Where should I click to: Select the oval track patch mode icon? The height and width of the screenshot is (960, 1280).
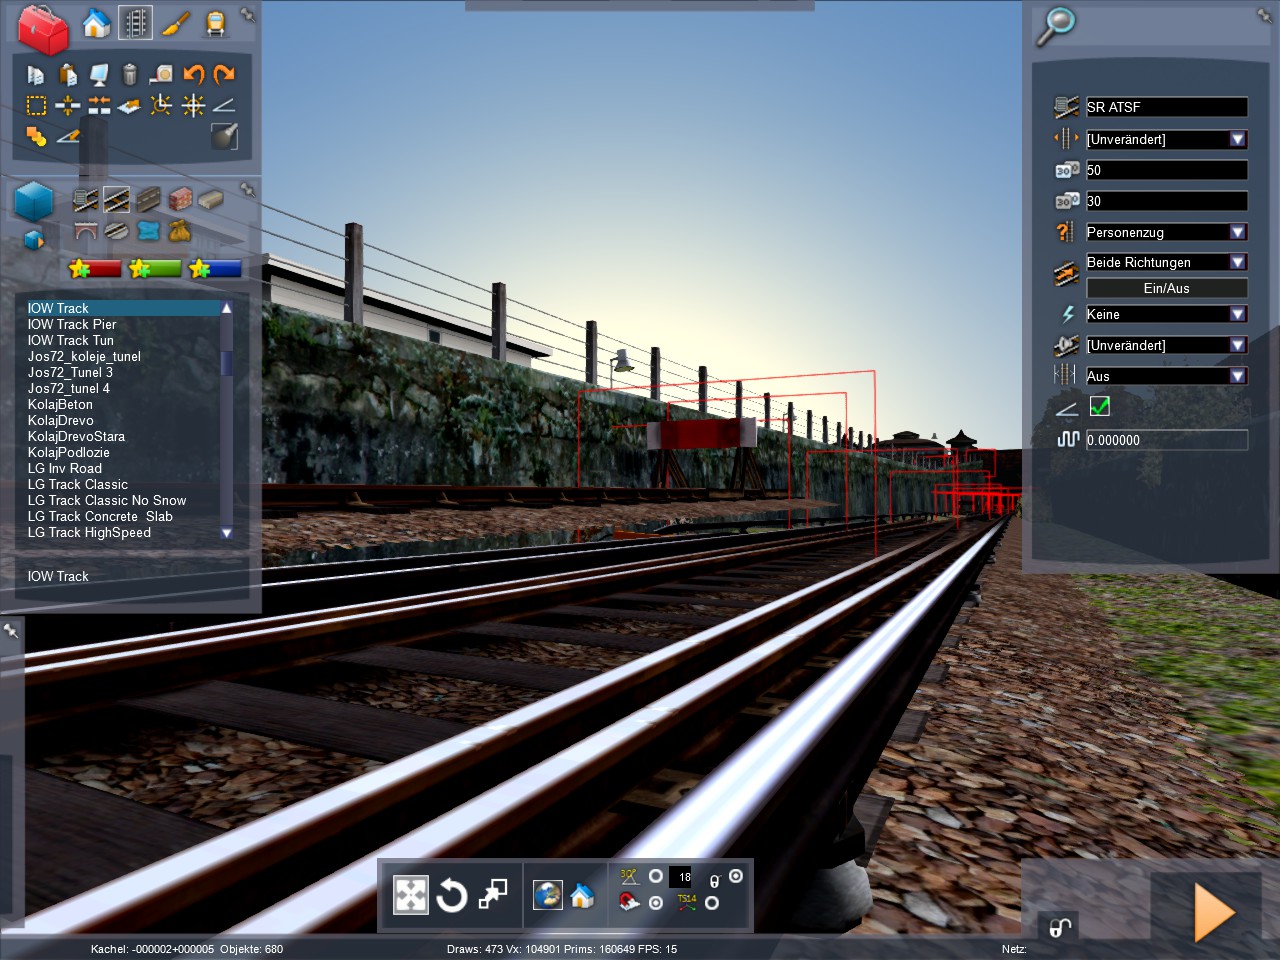(117, 231)
